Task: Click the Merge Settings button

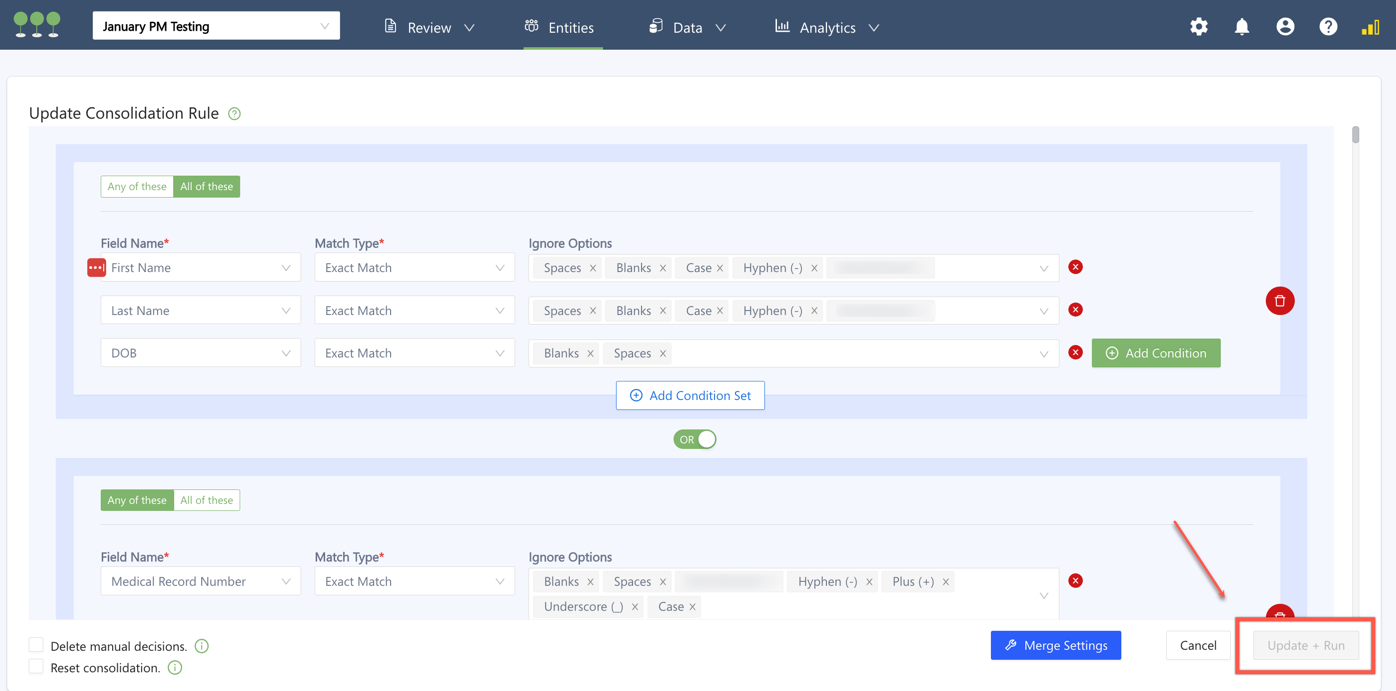Action: coord(1055,645)
